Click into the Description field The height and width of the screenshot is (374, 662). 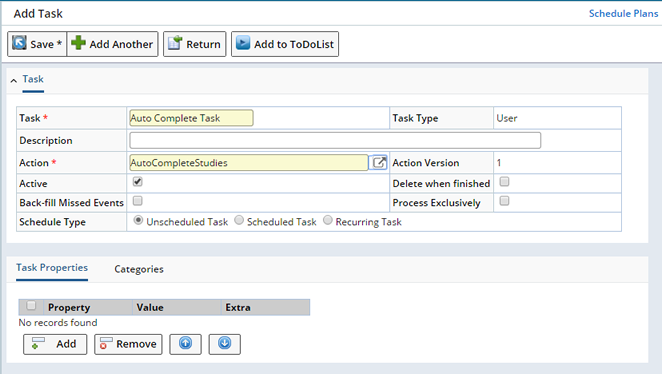pos(335,141)
